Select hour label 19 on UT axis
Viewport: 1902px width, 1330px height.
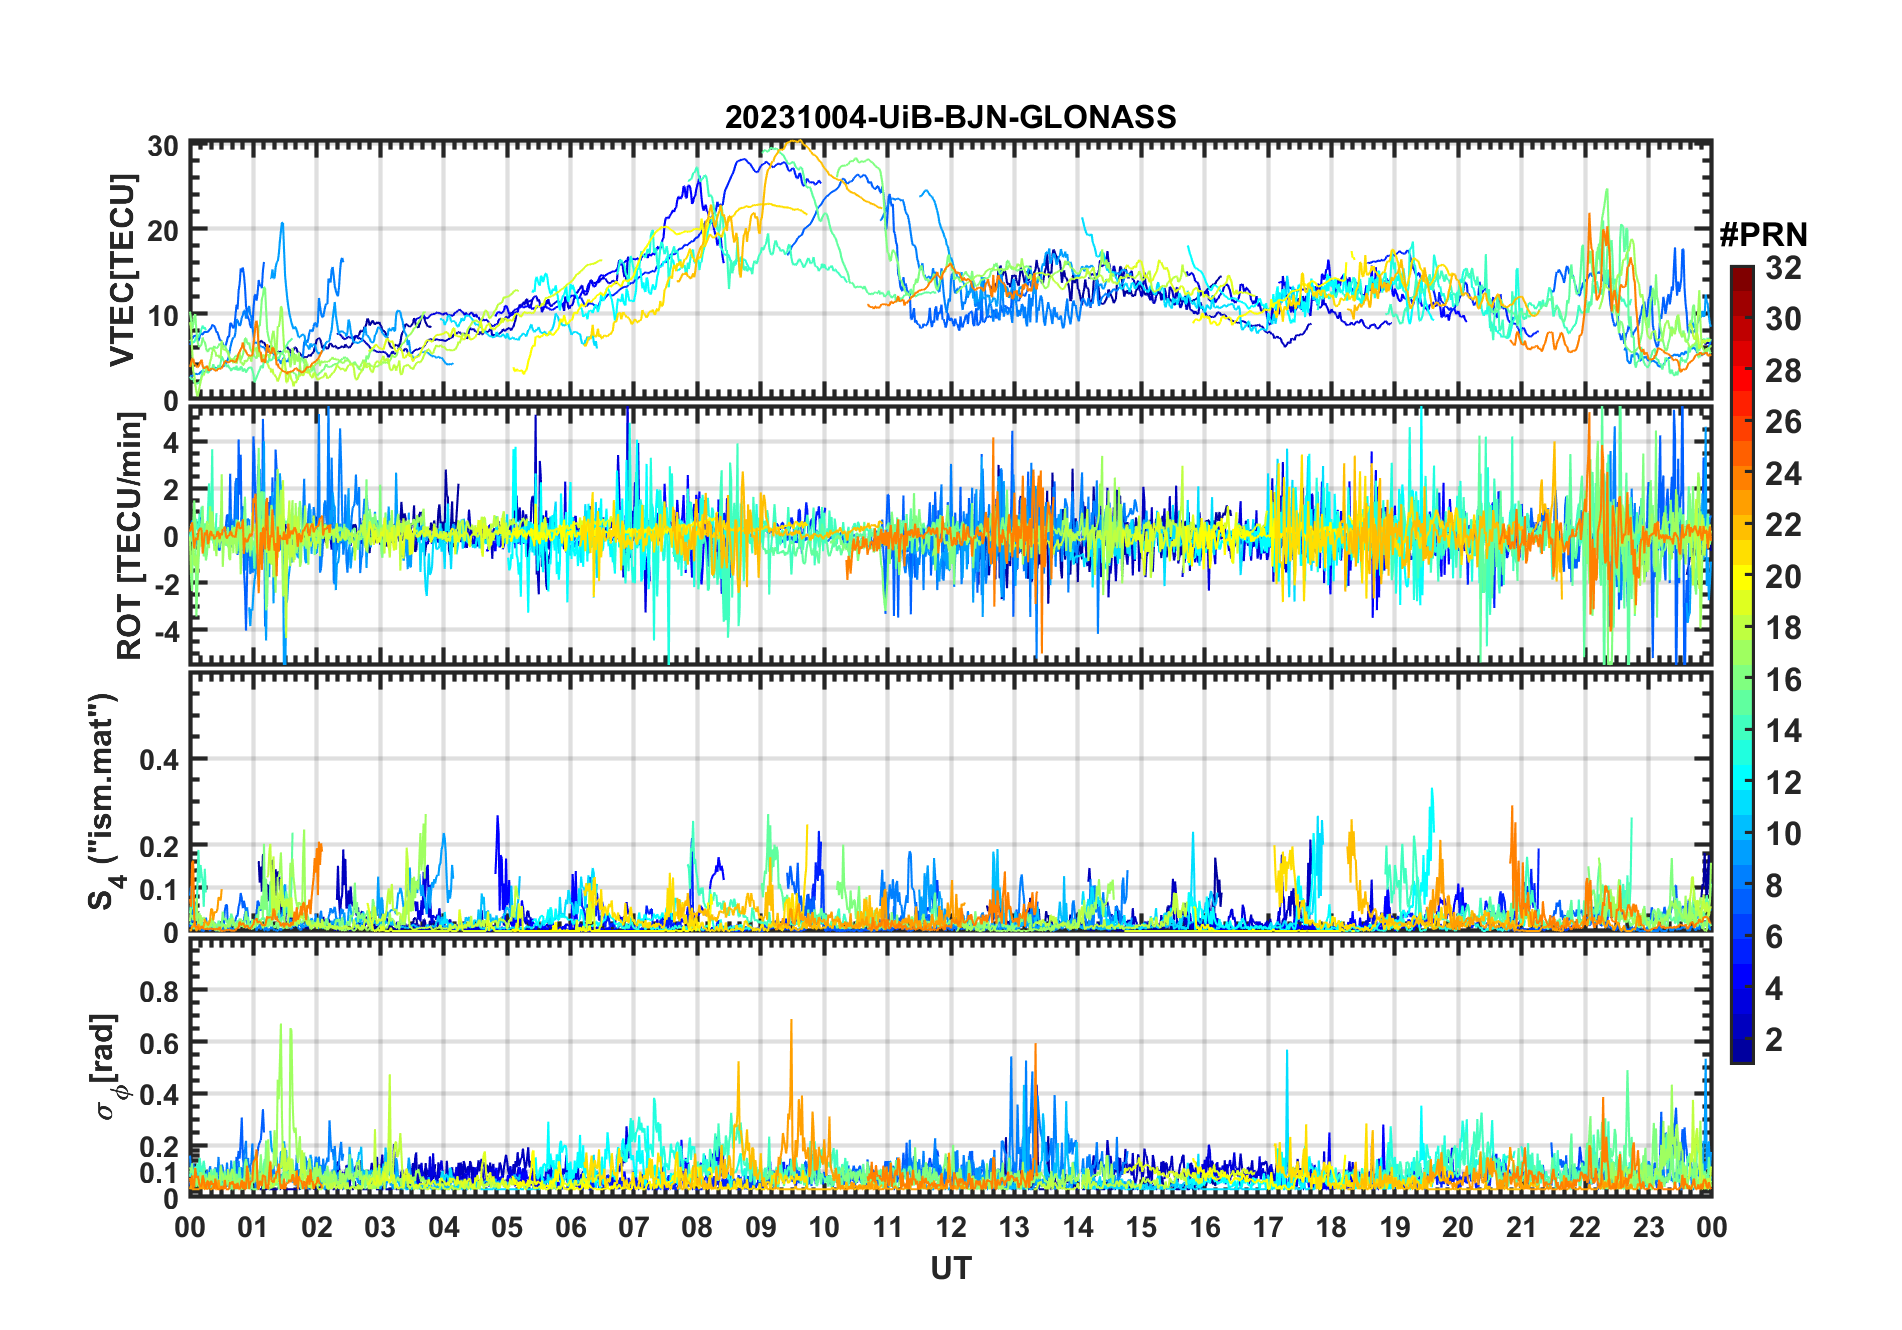pos(1395,1228)
